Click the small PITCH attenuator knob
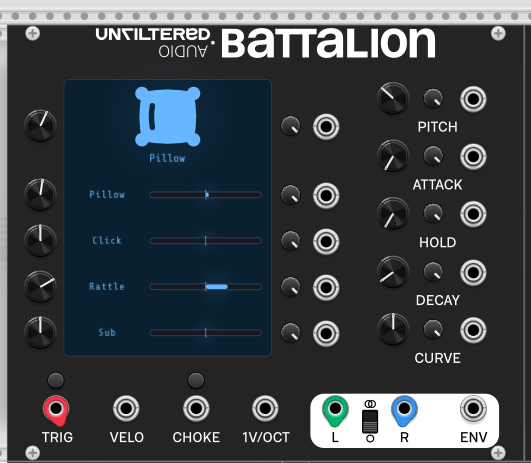 tap(433, 98)
